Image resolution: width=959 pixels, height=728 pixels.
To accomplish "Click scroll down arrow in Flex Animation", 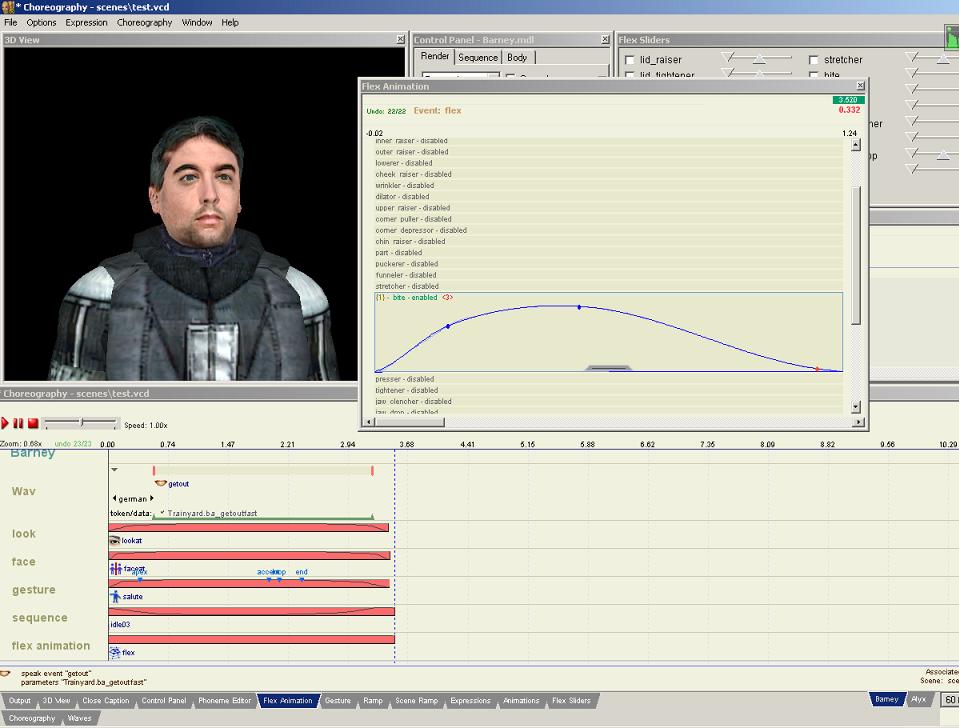I will click(x=856, y=407).
